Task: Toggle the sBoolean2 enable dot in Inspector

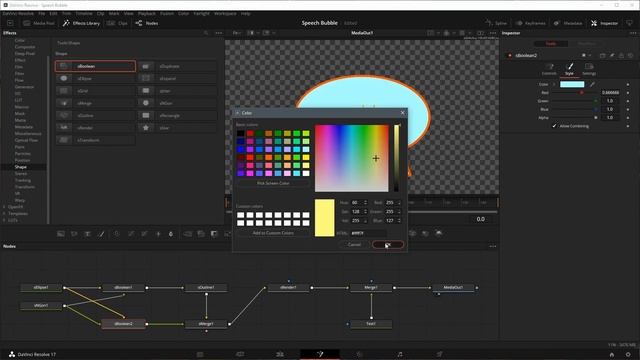Action: tap(510, 56)
